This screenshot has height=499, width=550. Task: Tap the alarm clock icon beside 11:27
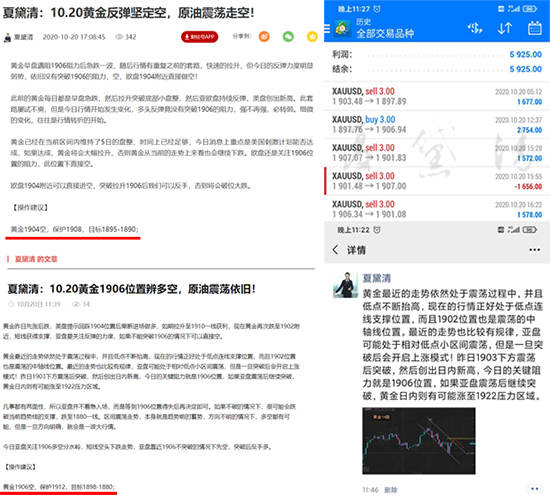point(377,9)
